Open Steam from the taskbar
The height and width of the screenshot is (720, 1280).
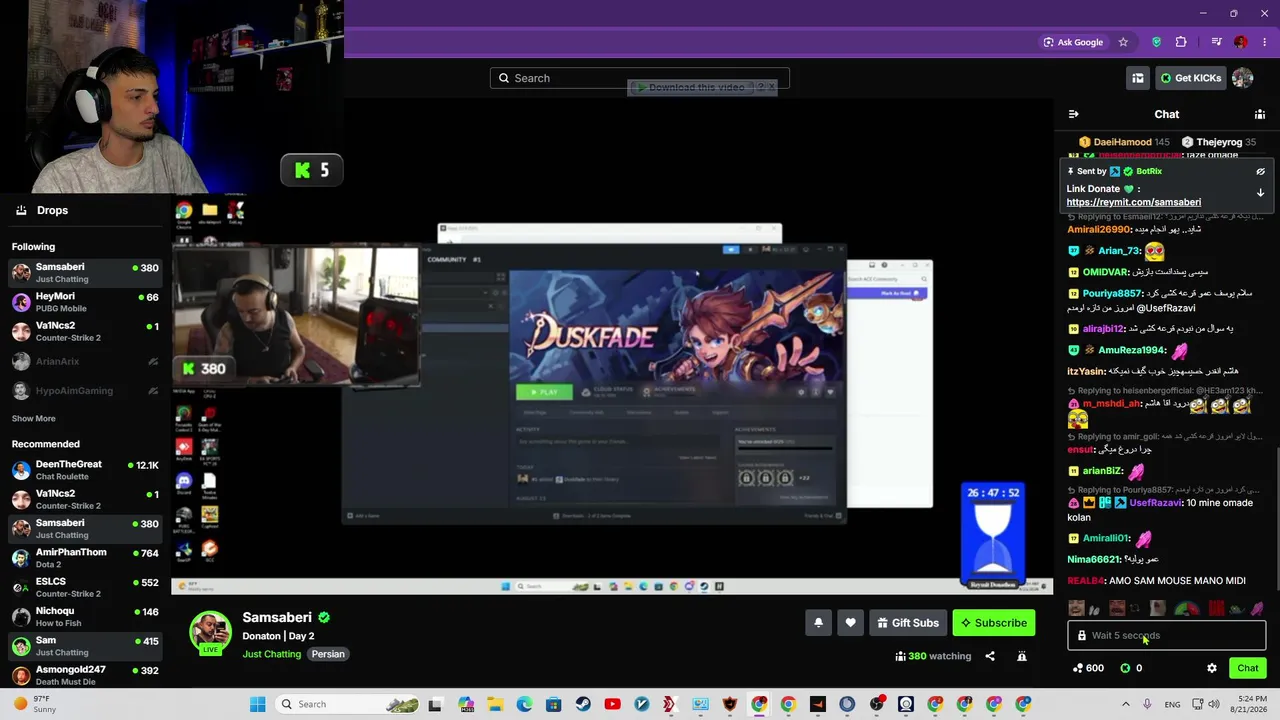tap(583, 704)
